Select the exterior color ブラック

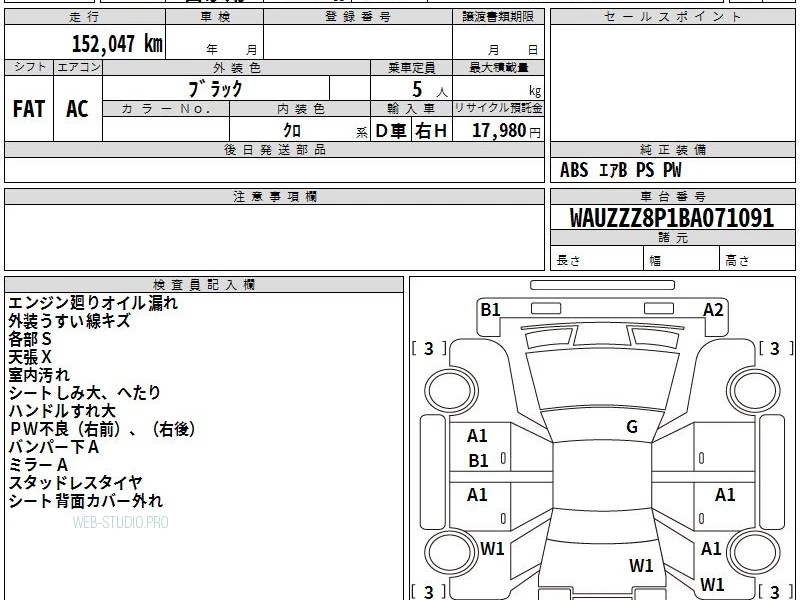pyautogui.click(x=215, y=89)
